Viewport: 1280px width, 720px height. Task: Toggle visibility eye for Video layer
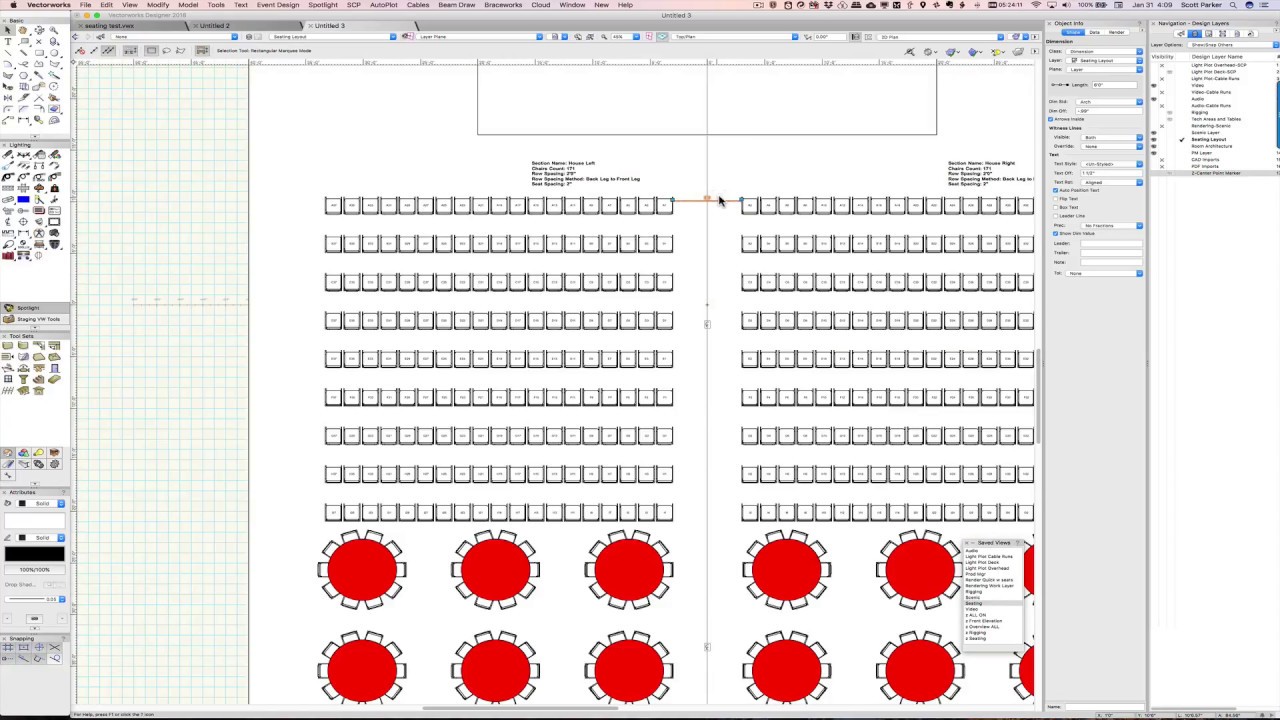(1154, 85)
